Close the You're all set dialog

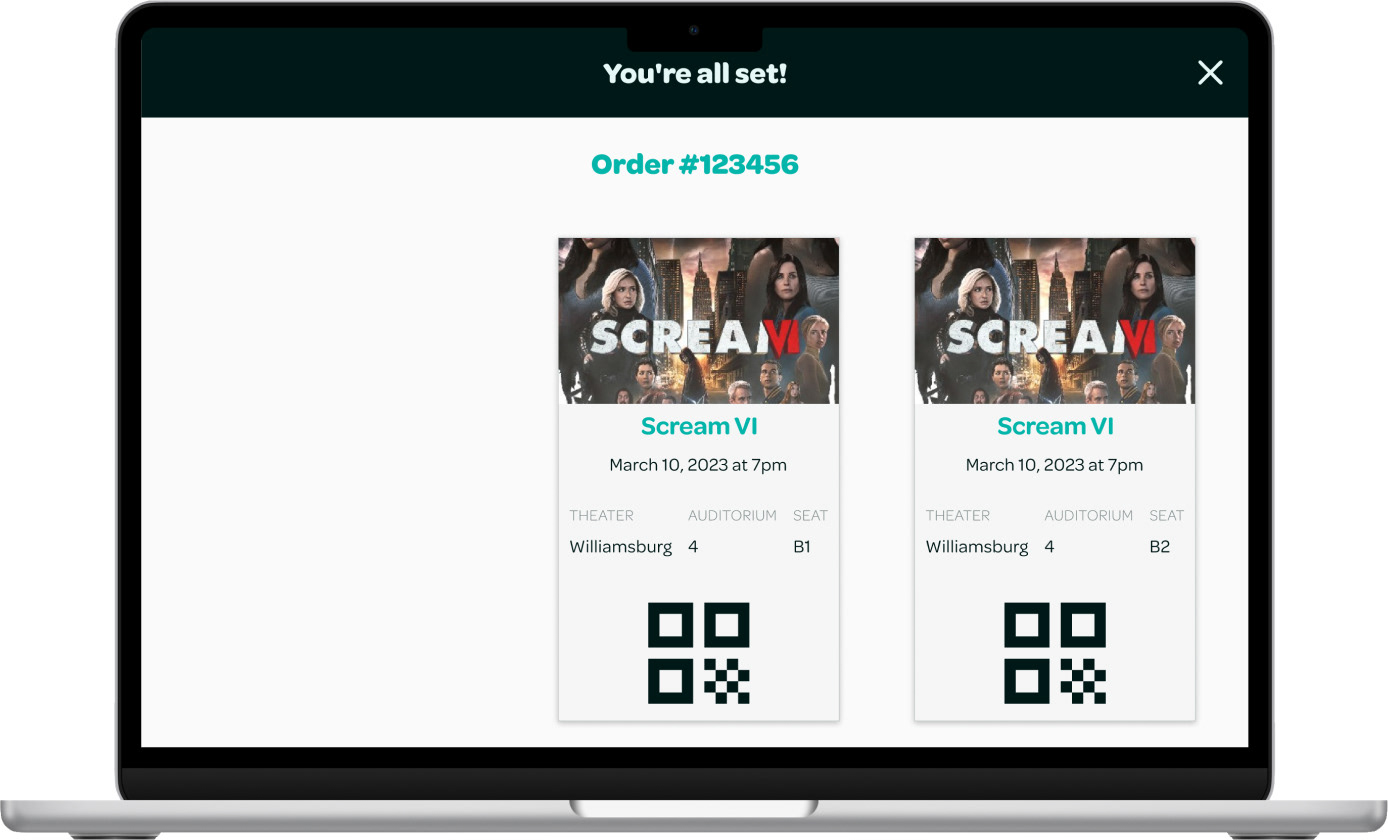(x=1210, y=72)
